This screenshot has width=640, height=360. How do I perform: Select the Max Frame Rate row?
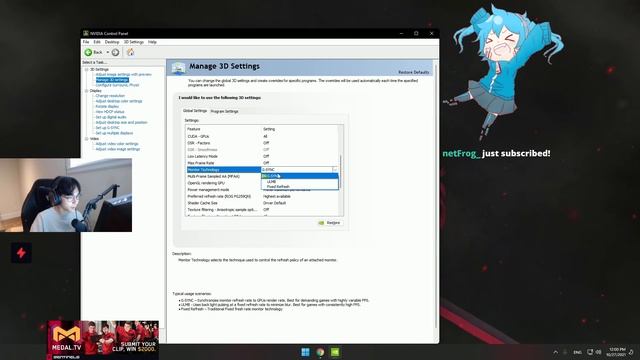tap(261, 163)
